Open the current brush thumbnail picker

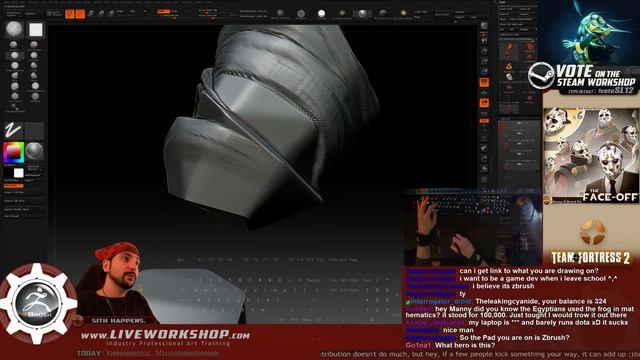pyautogui.click(x=14, y=29)
